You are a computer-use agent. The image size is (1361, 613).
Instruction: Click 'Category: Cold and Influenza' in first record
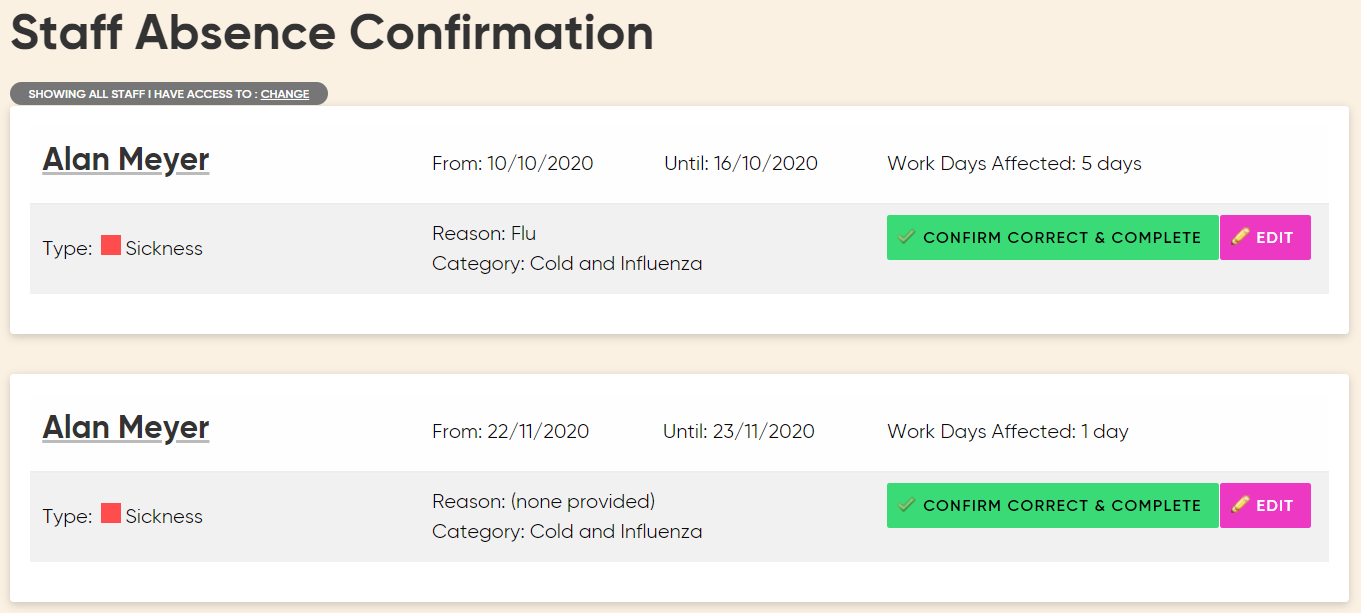coord(567,264)
